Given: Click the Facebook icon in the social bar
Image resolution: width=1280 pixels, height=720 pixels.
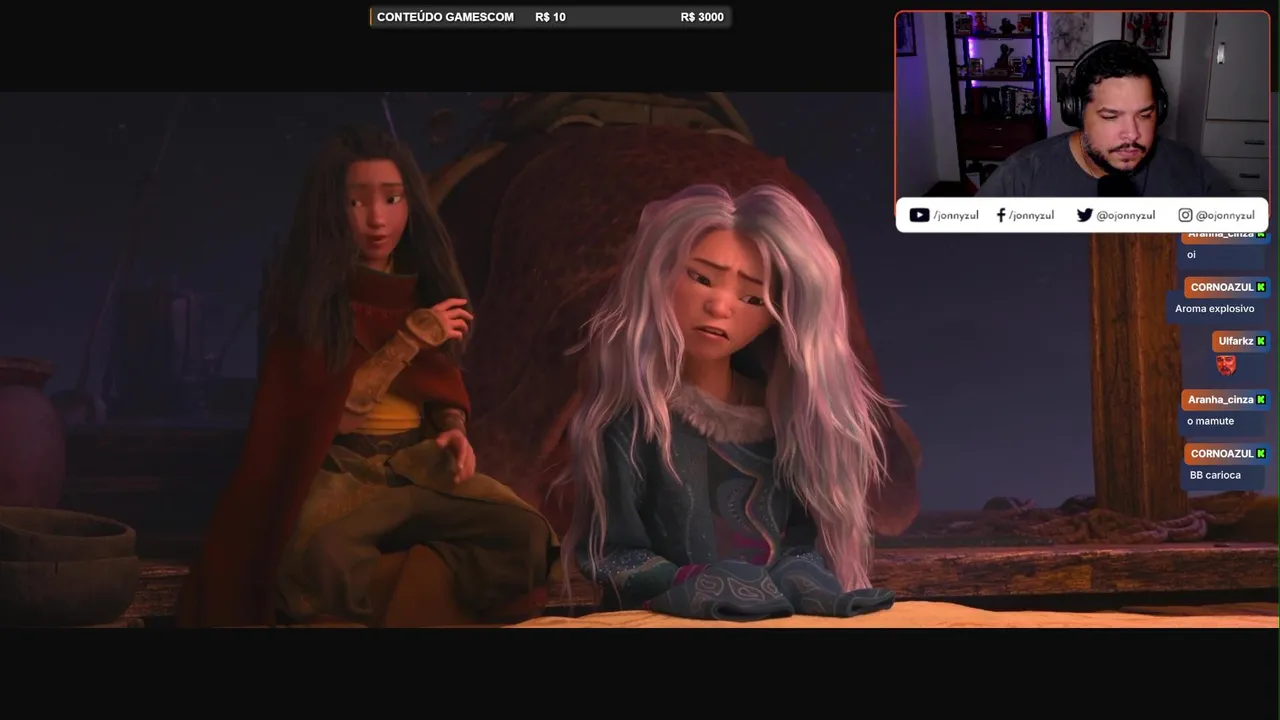Looking at the screenshot, I should (1001, 215).
